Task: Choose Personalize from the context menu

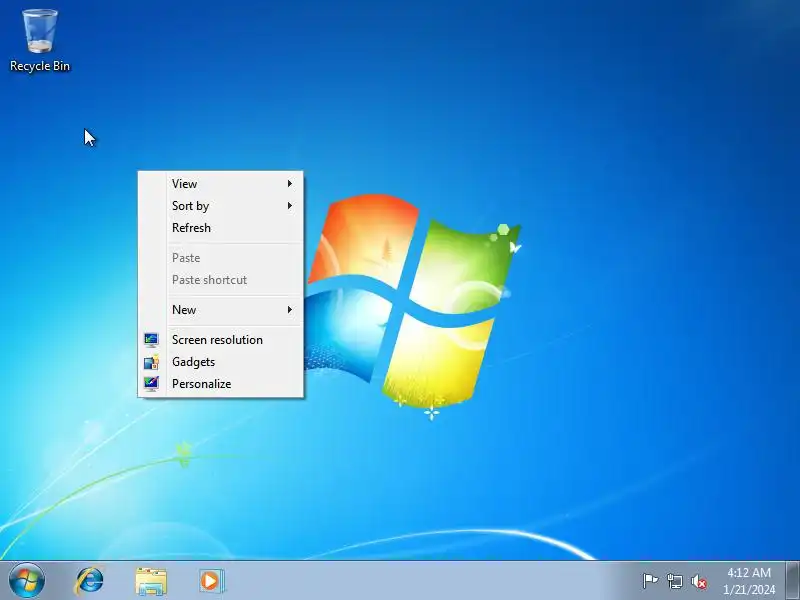Action: (x=220, y=384)
